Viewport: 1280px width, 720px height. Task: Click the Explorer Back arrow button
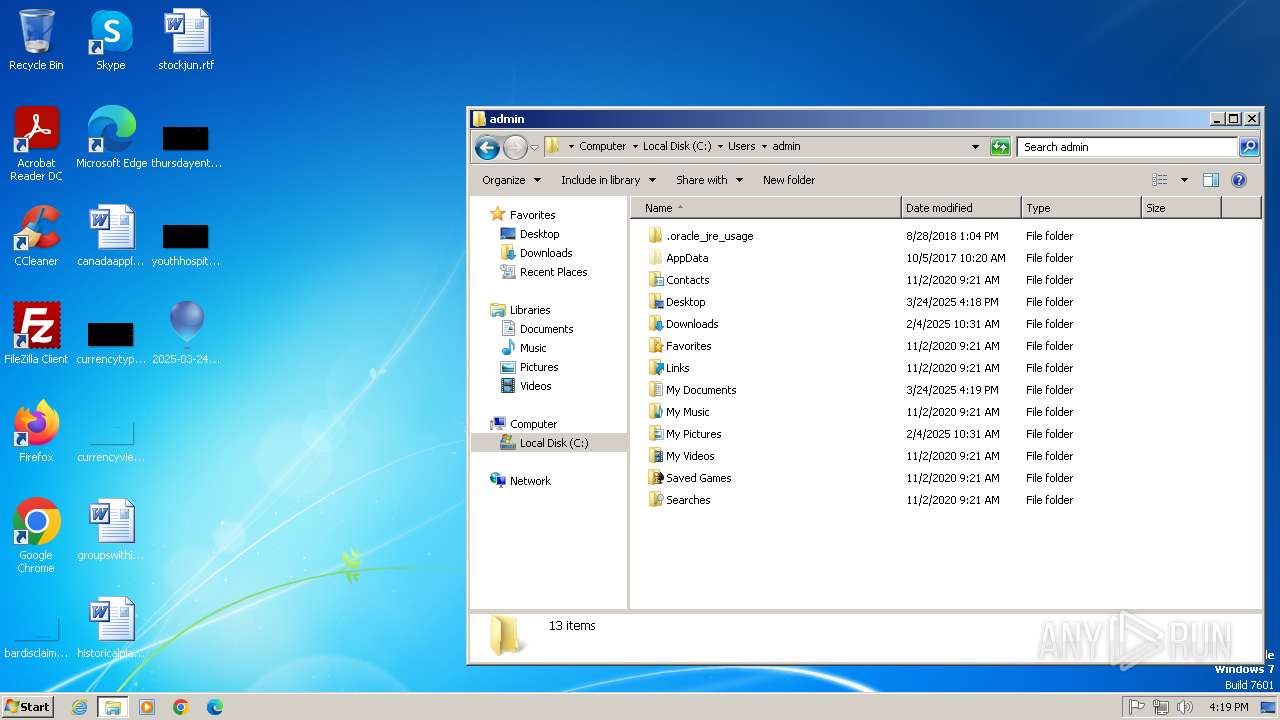(x=487, y=147)
